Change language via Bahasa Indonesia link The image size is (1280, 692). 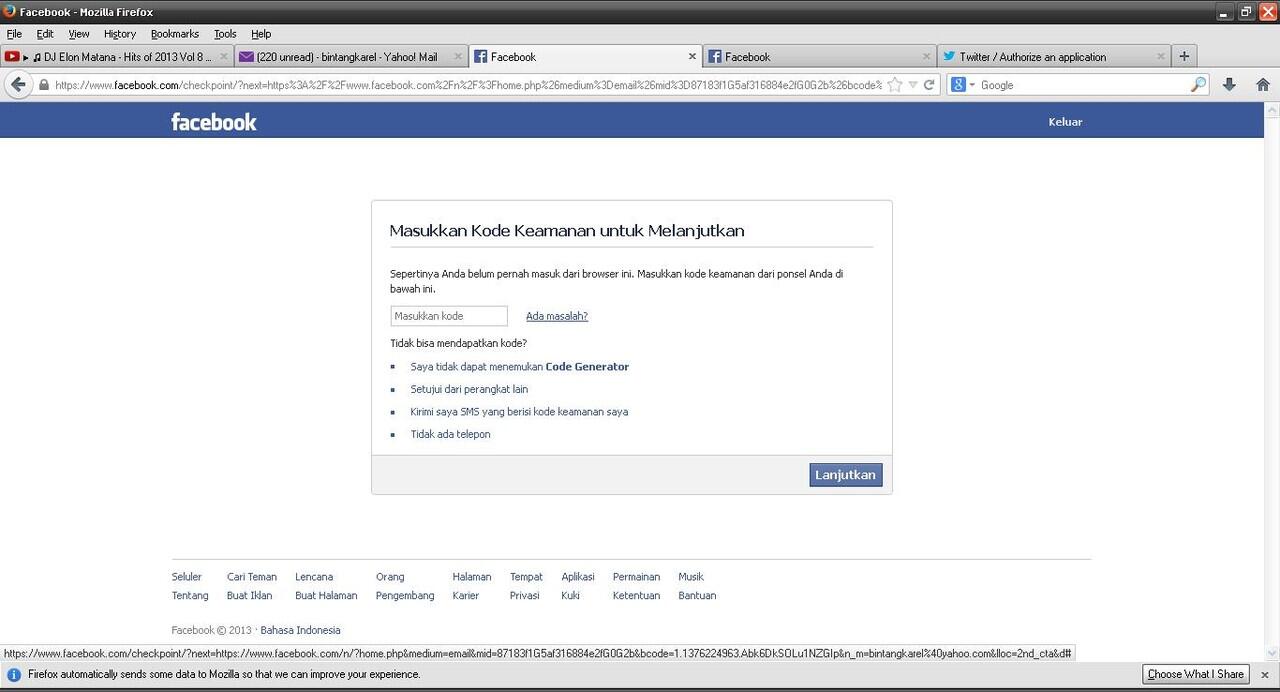[300, 631]
